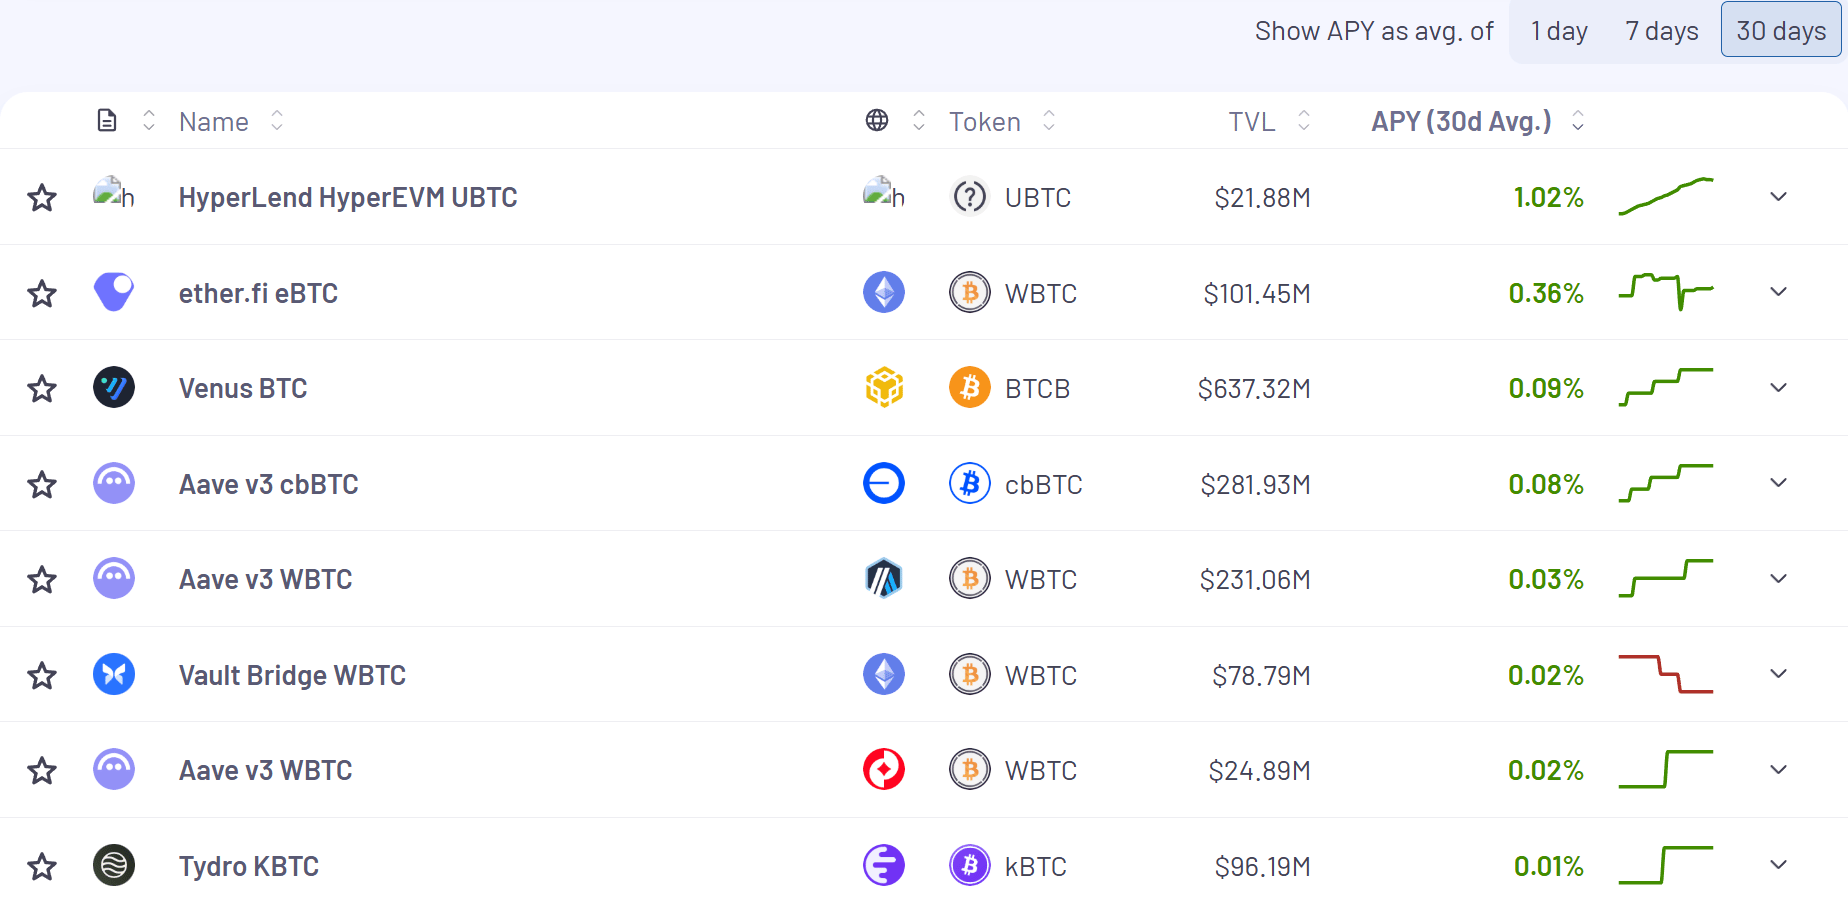Show details chevron for Vault Bridge WBTC
Viewport: 1848px width, 897px height.
[1778, 673]
